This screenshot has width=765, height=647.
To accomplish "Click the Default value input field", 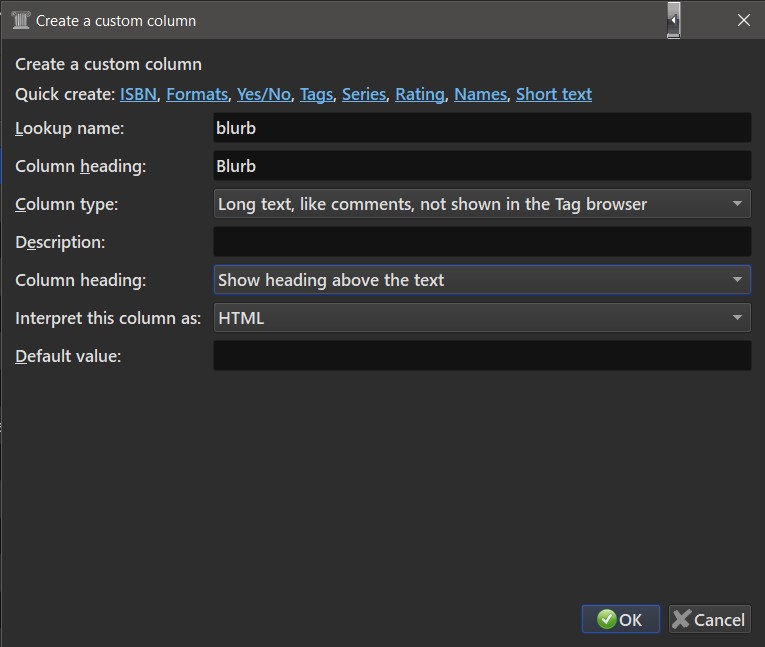I will 482,356.
